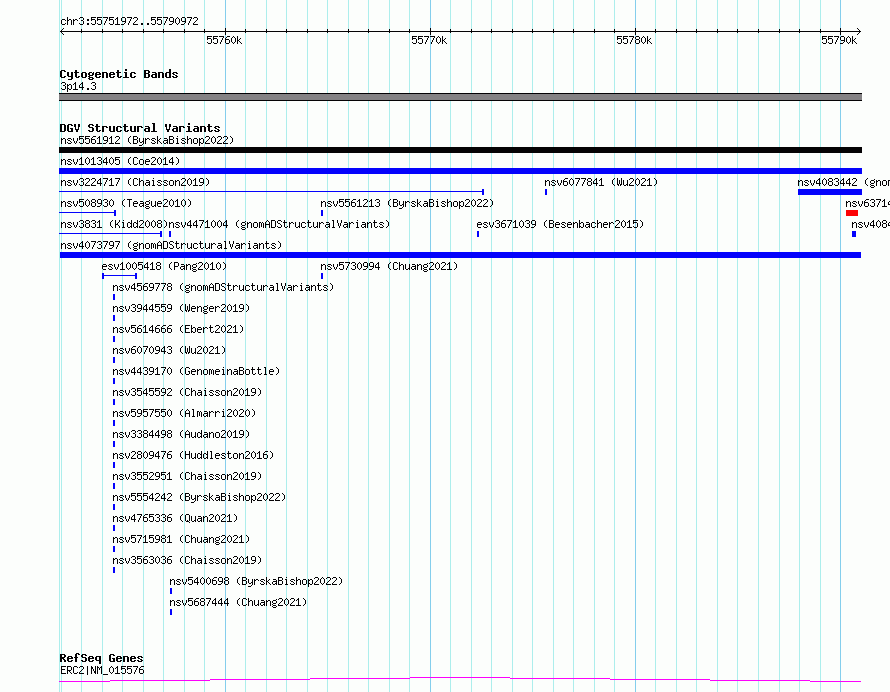Click the nsv6077841 (Wu2021) label

click(601, 182)
